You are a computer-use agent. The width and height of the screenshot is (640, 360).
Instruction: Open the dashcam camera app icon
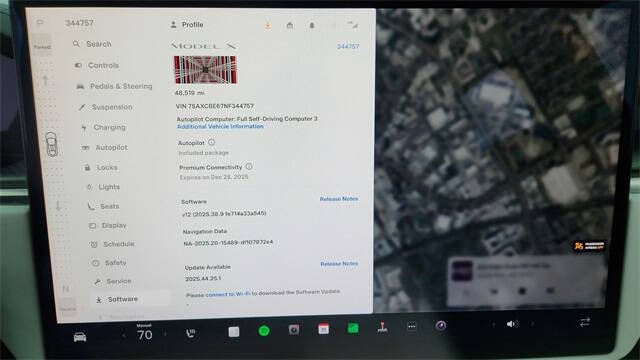294,329
